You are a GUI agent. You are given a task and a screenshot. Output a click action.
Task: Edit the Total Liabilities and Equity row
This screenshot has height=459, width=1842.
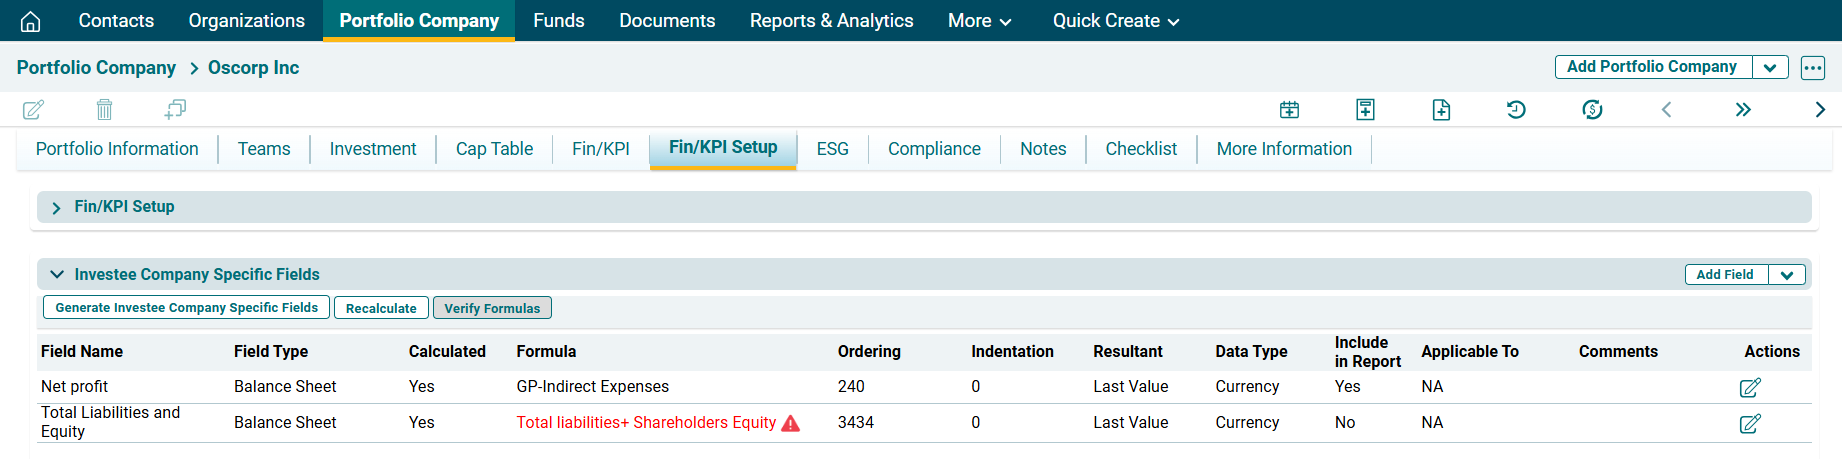coord(1749,424)
